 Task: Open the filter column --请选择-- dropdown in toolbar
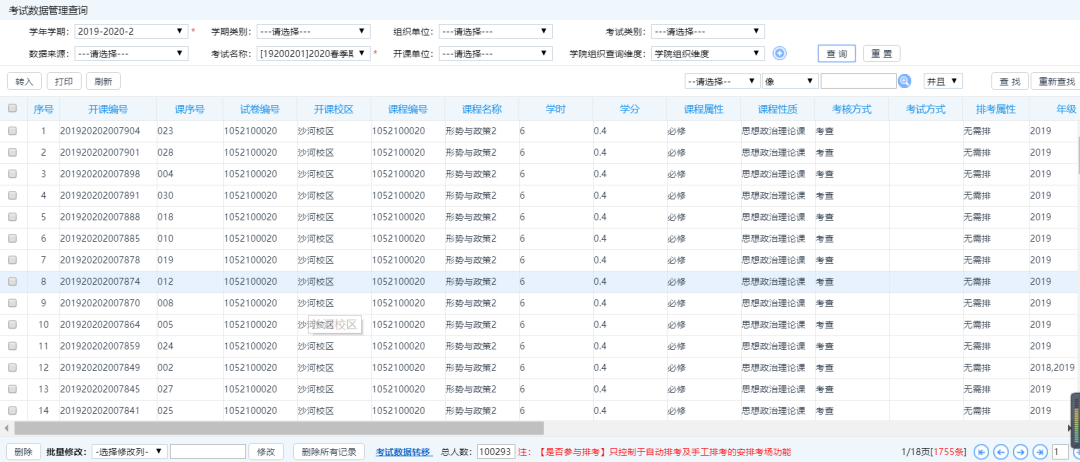click(722, 81)
